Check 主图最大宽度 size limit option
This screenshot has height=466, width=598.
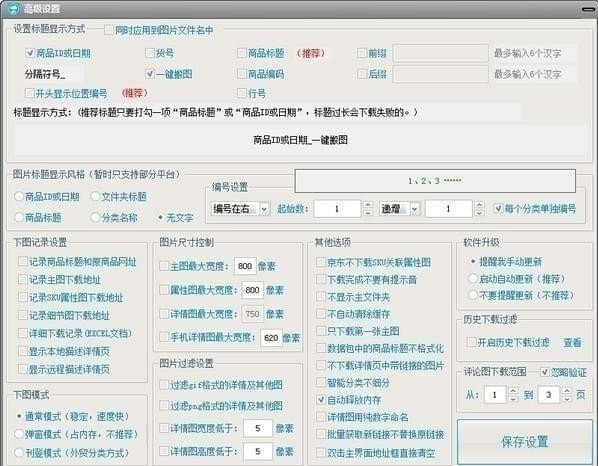164,266
